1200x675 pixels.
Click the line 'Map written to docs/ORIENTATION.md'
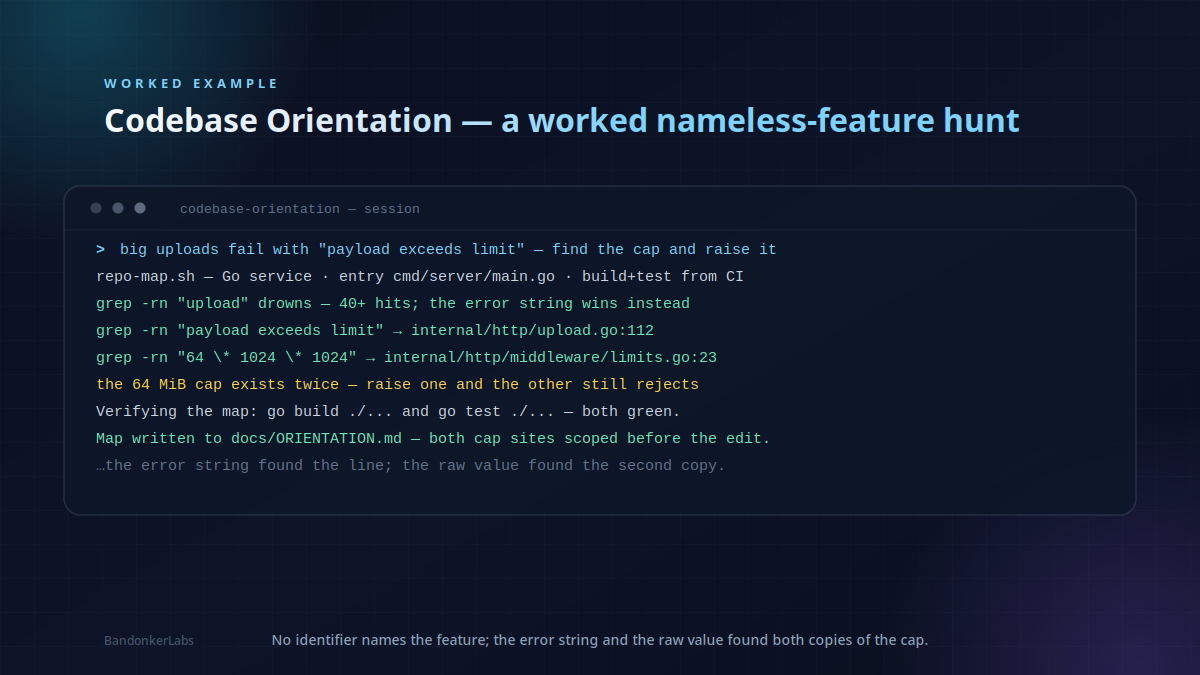pyautogui.click(x=433, y=439)
